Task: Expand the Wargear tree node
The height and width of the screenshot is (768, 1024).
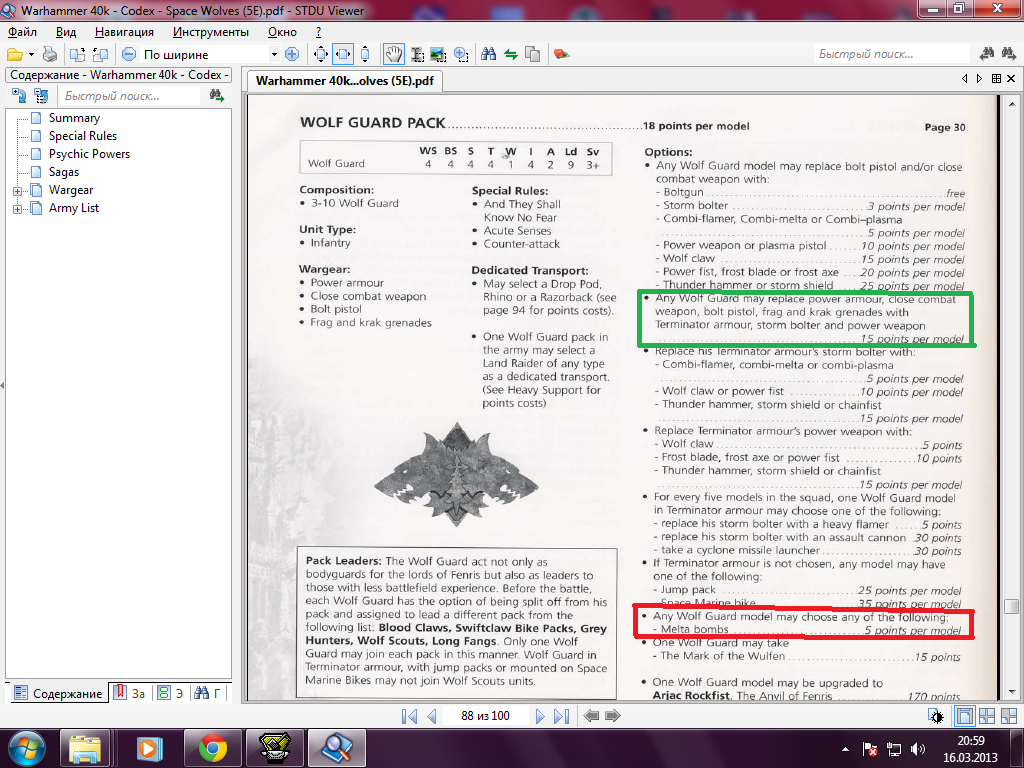Action: pos(18,191)
